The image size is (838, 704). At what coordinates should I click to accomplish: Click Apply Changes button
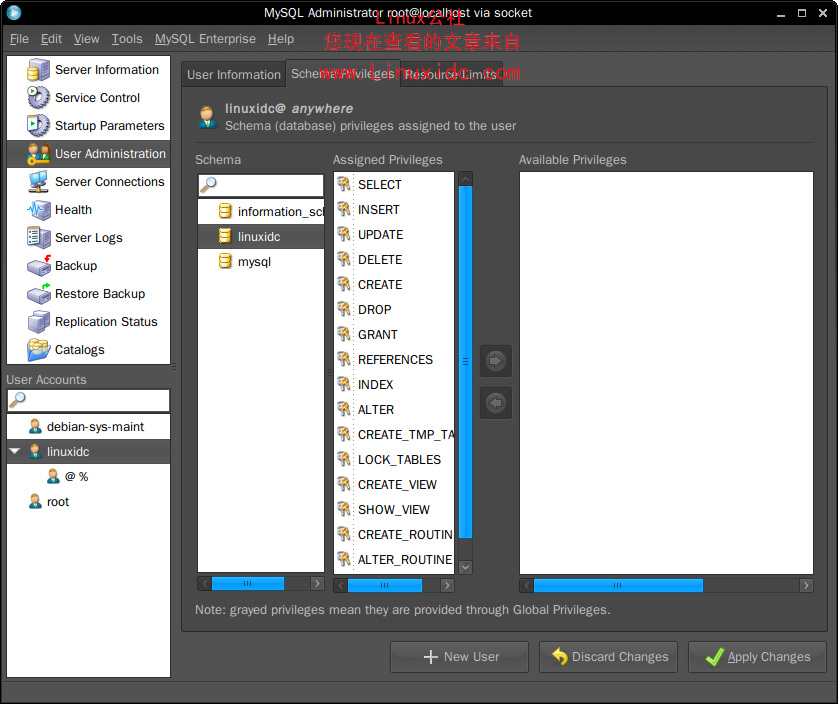pyautogui.click(x=757, y=657)
